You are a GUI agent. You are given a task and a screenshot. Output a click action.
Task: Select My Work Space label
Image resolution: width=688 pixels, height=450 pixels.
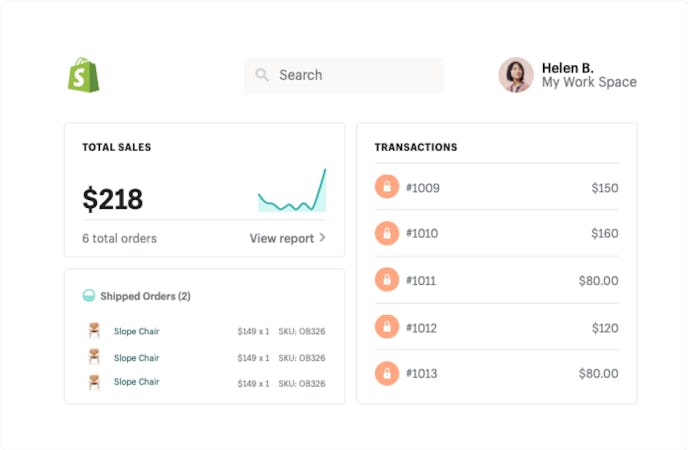coord(589,82)
